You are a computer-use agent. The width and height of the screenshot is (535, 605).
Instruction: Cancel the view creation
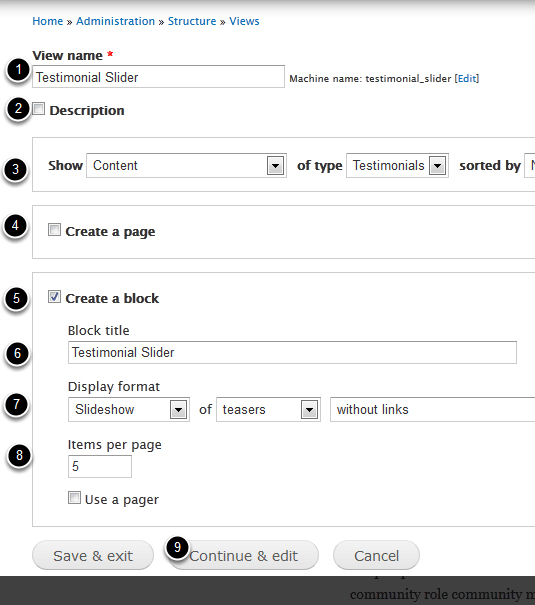click(x=376, y=555)
